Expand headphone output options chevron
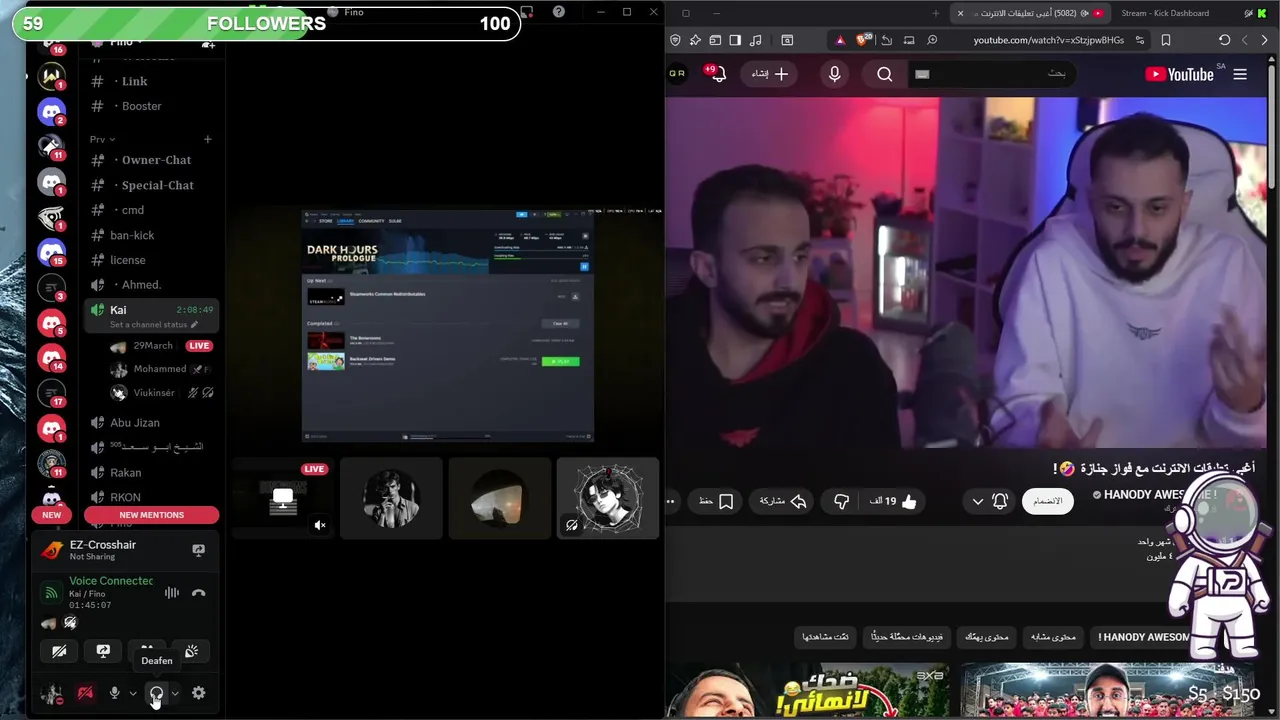1280x720 pixels. 175,693
